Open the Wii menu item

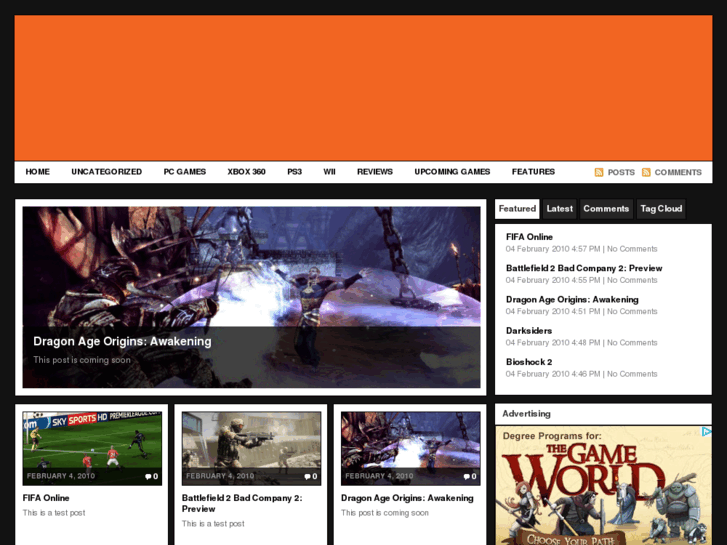[329, 172]
